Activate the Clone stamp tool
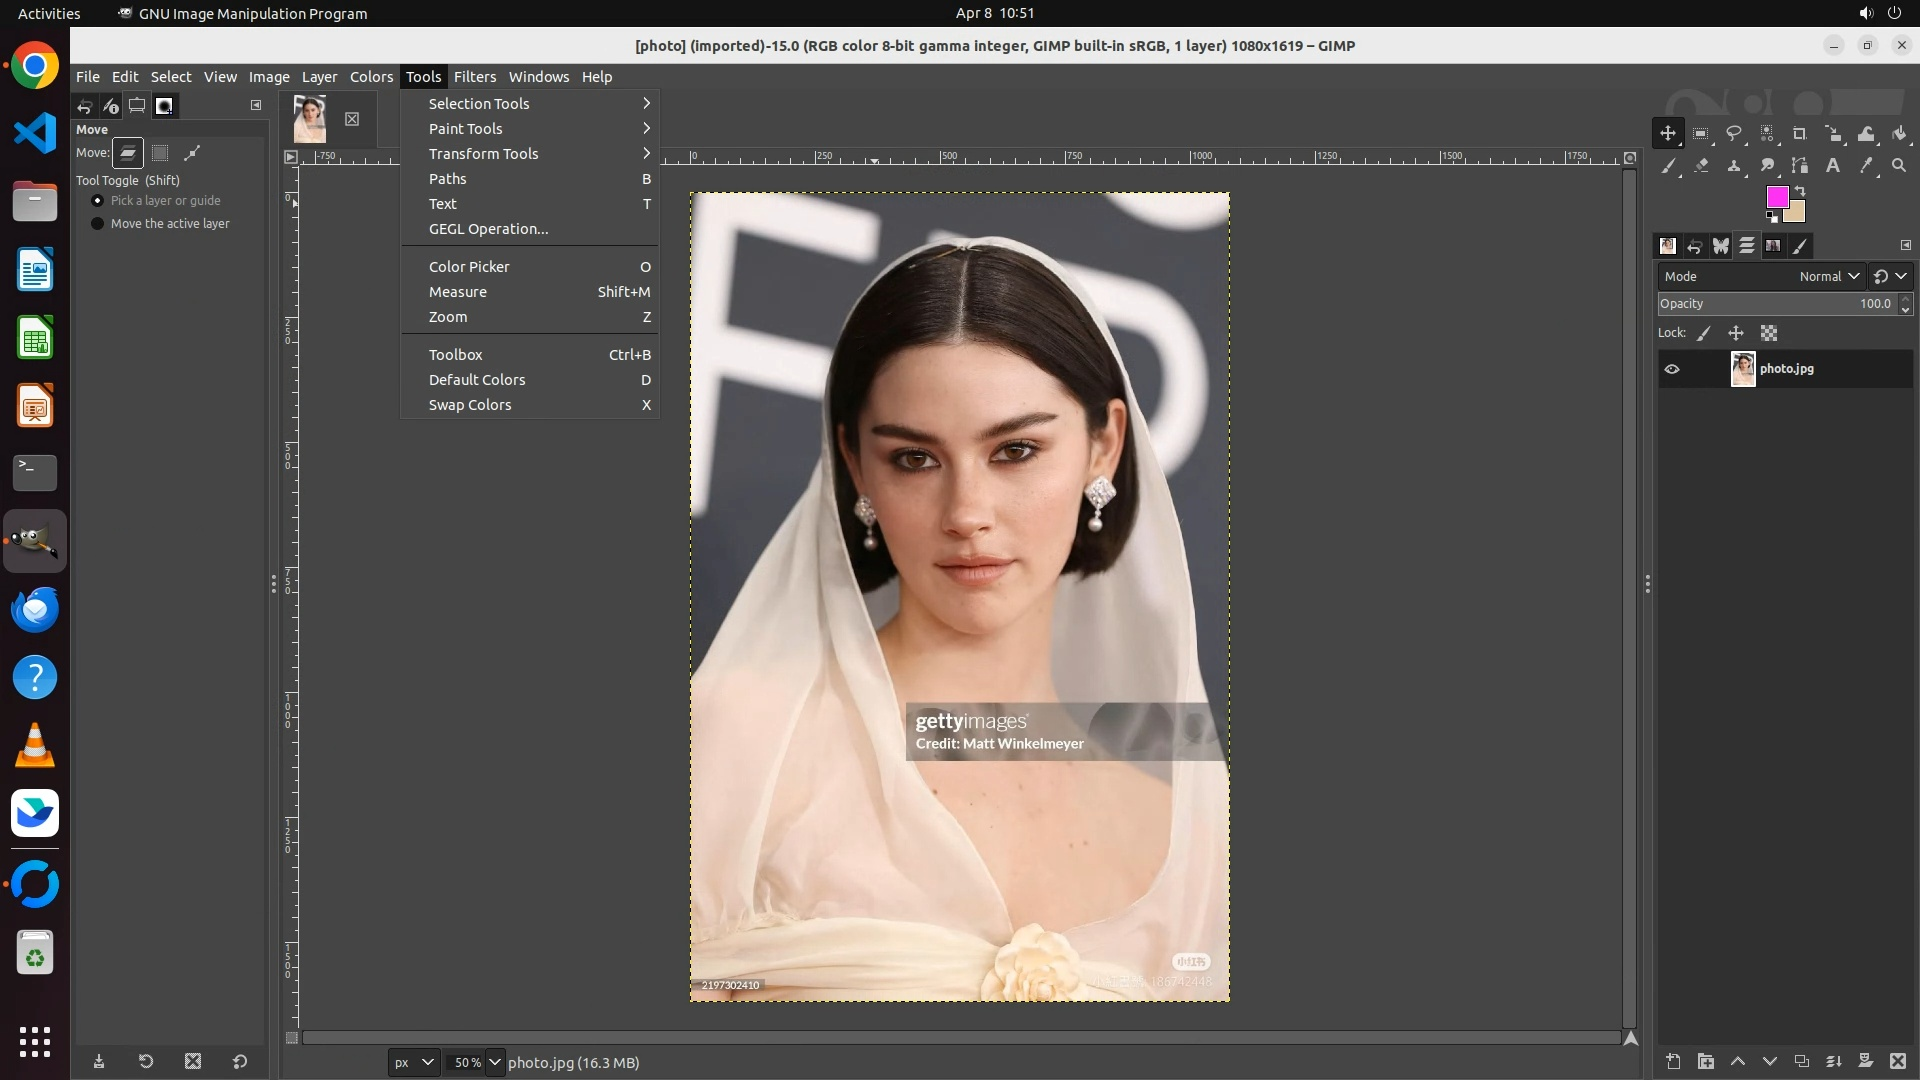The image size is (1920, 1080). coord(1734,166)
